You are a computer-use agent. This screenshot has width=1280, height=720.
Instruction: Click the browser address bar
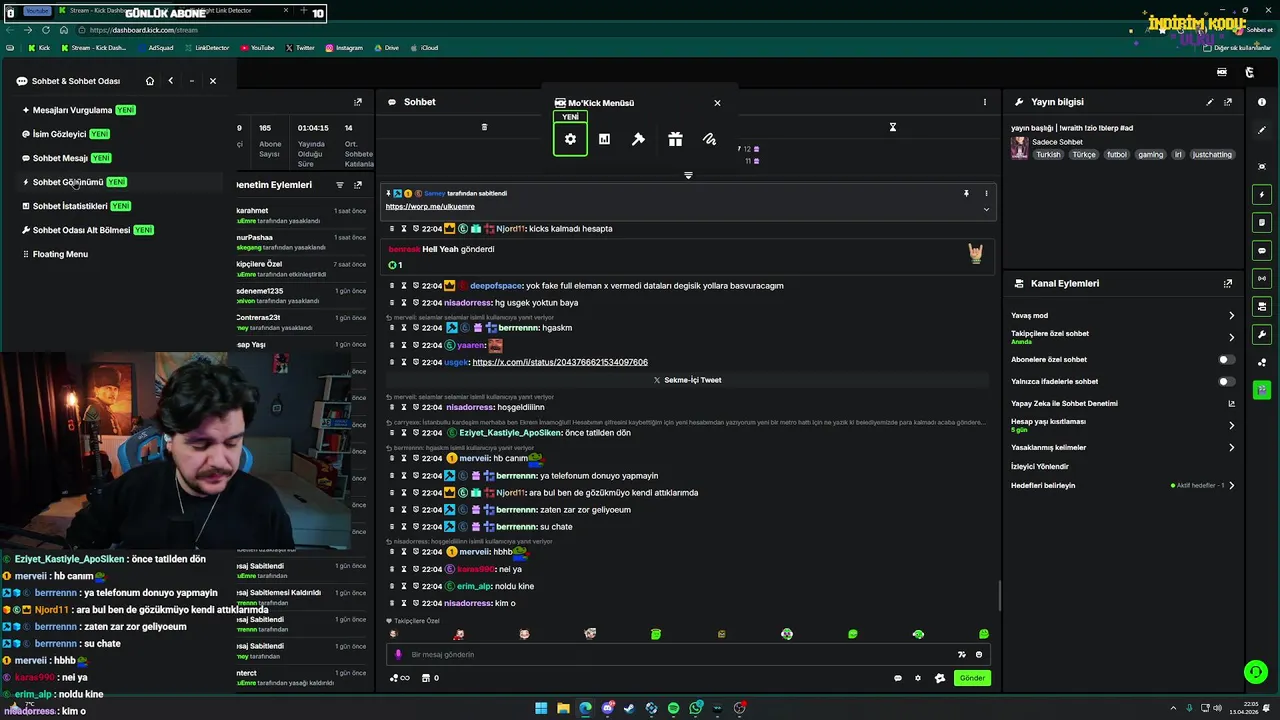[x=600, y=30]
